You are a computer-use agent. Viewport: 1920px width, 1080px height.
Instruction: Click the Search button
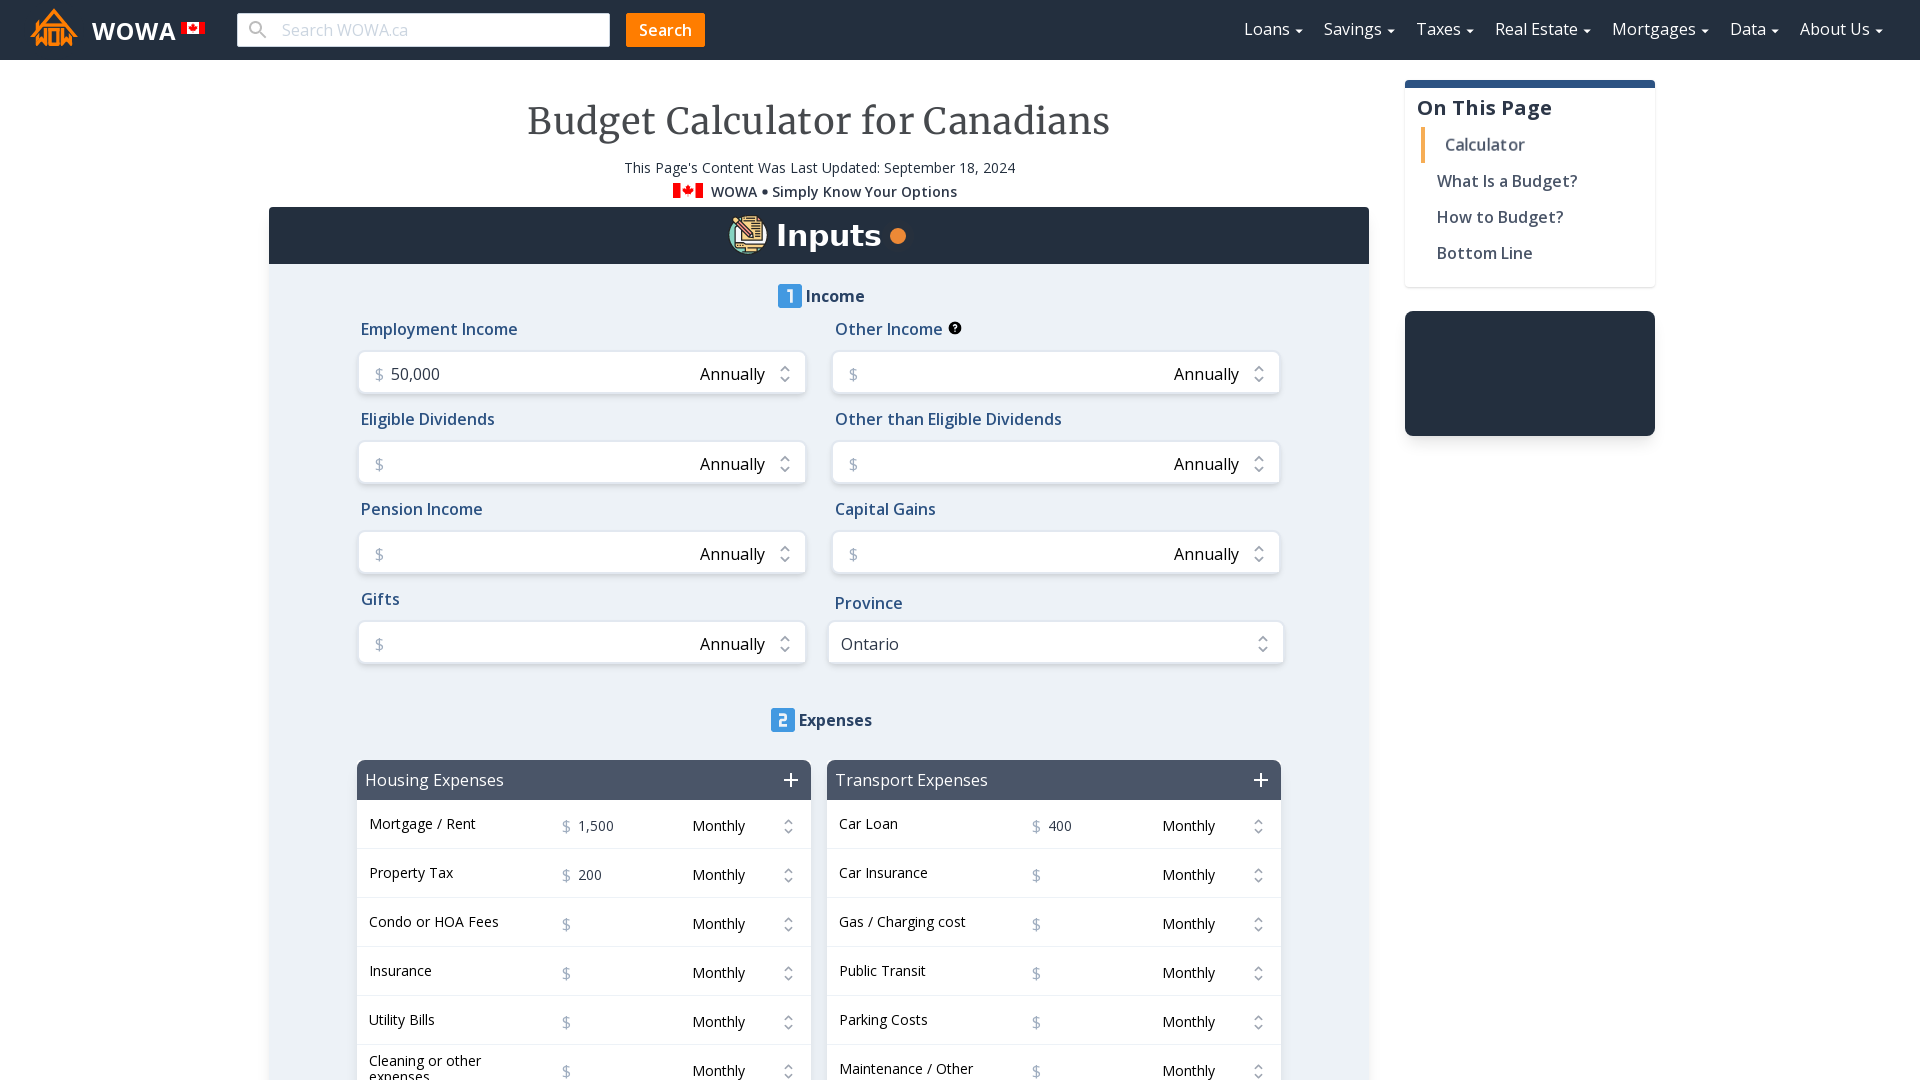pos(665,29)
